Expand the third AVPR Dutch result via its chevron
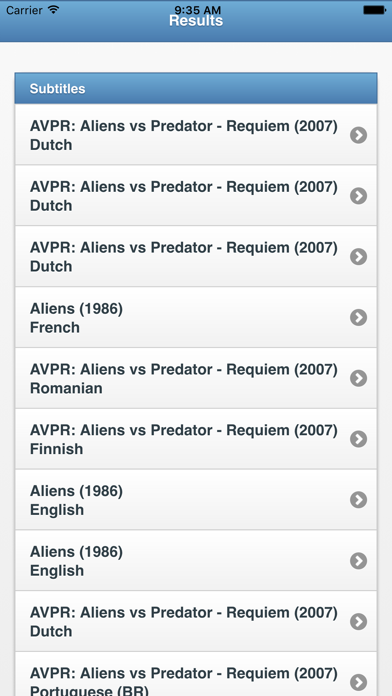Image resolution: width=392 pixels, height=696 pixels. point(358,257)
